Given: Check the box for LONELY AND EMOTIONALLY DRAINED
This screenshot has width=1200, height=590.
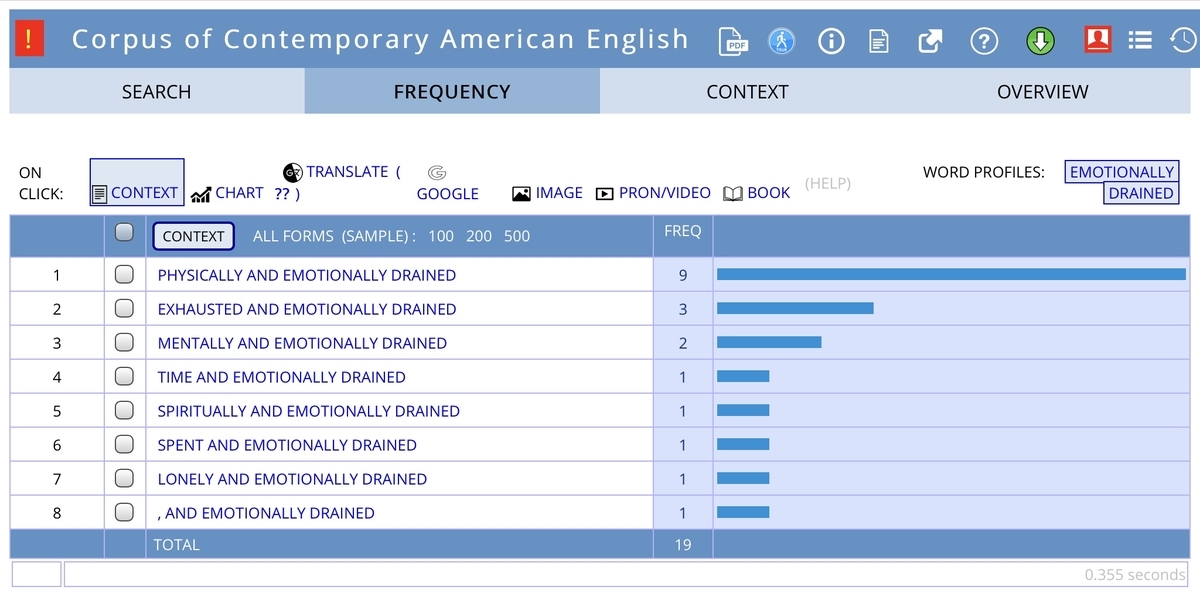Looking at the screenshot, I should coord(124,478).
